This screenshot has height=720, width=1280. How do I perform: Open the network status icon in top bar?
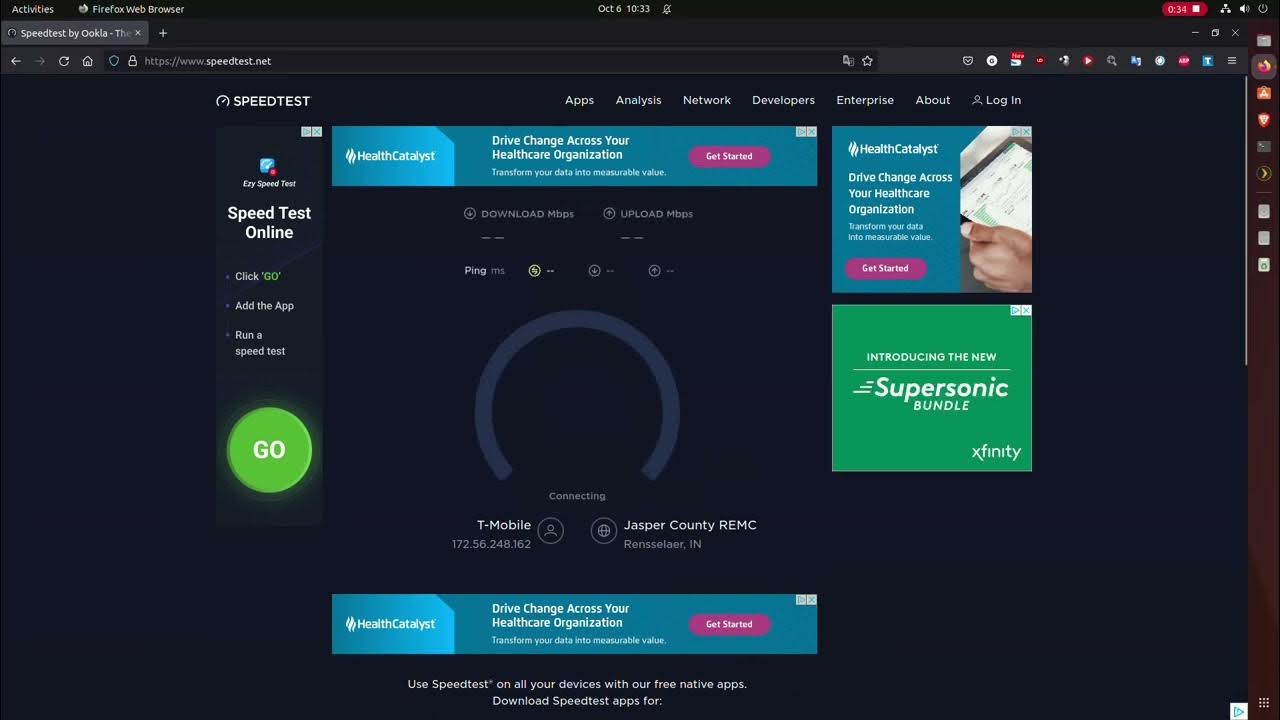coord(1226,9)
